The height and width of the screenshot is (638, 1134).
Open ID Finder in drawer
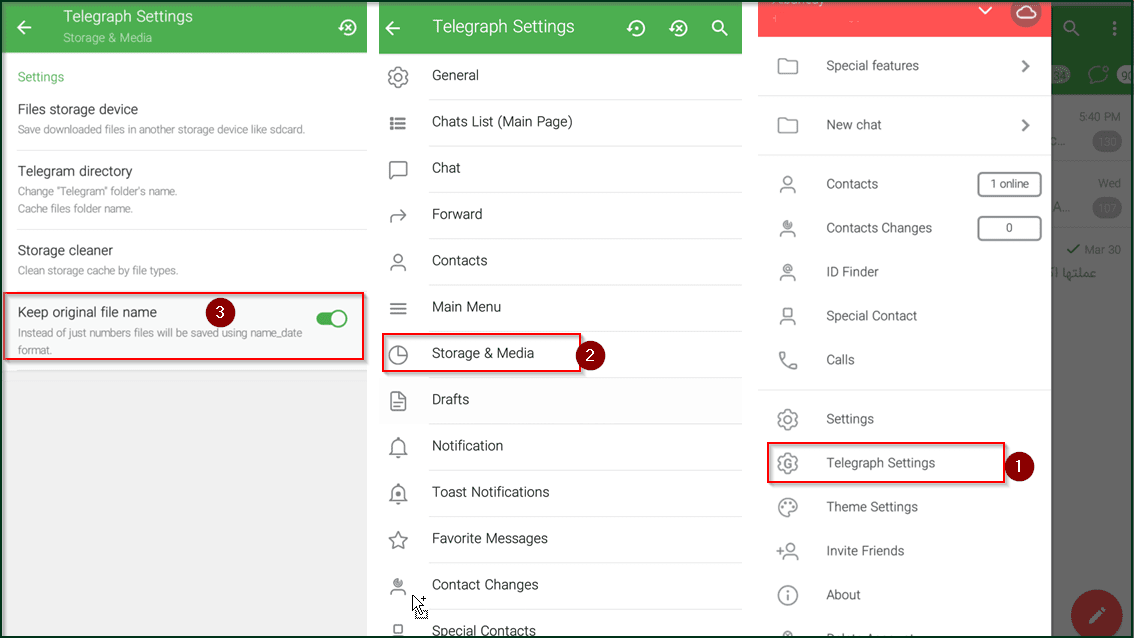[904, 272]
